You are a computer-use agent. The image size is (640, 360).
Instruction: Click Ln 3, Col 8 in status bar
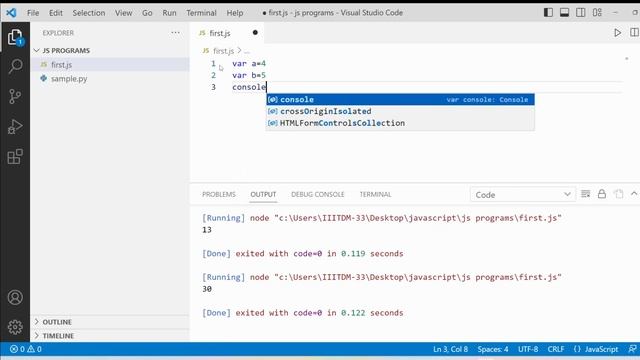(450, 349)
